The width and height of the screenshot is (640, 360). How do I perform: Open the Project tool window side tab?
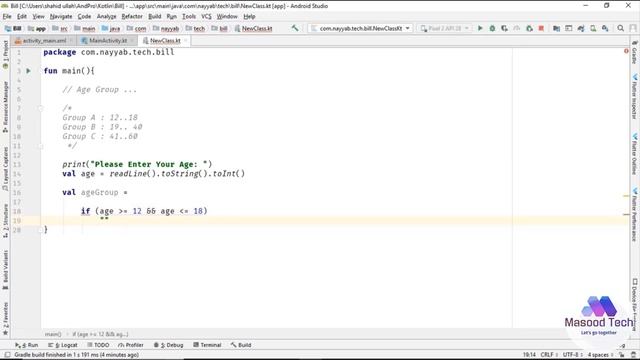(x=5, y=55)
